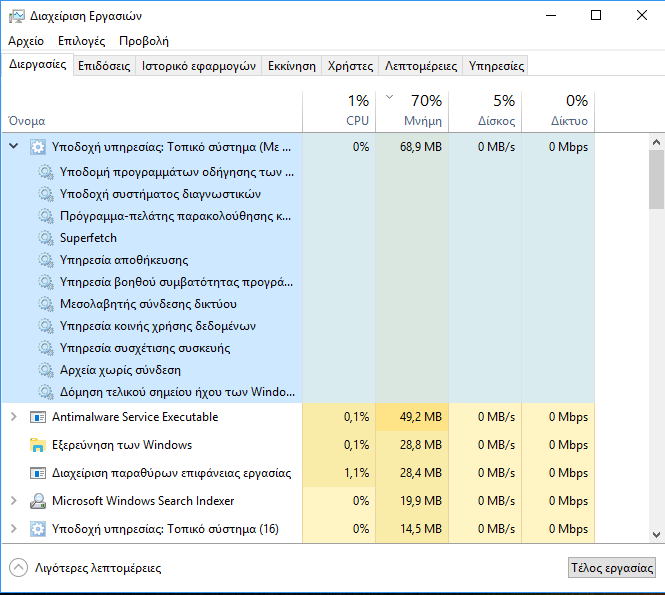Click gear icon beside Πρόγραμμα-πελάτης παρακολούθησης
The width and height of the screenshot is (665, 595).
tap(46, 216)
